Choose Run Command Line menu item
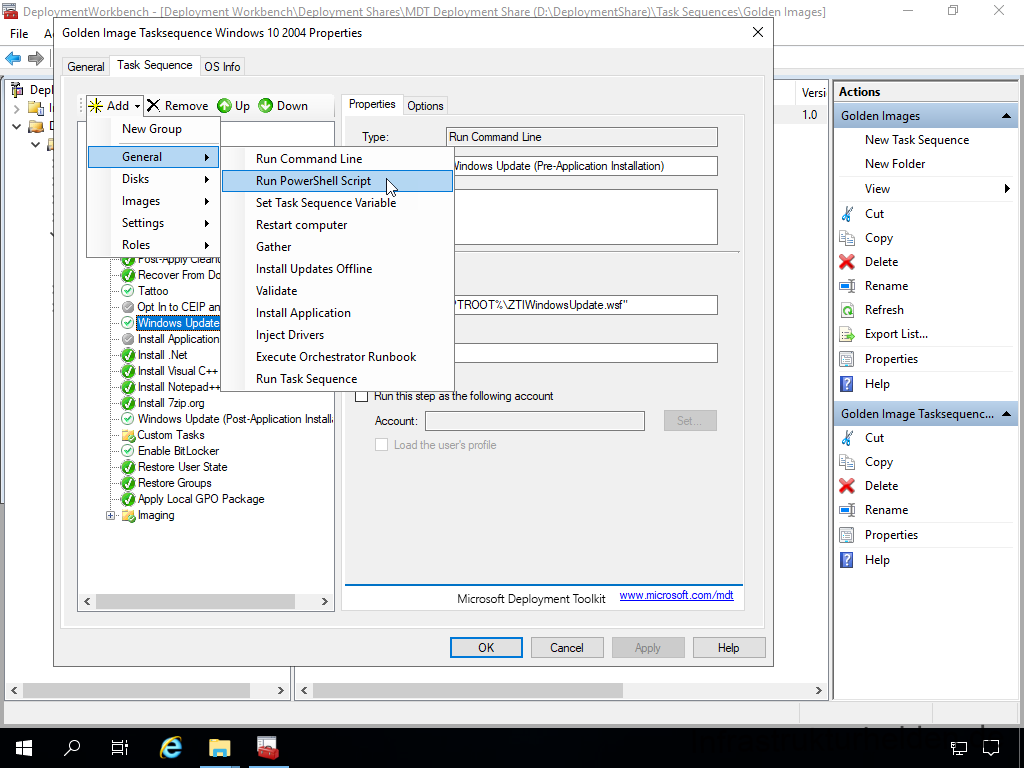This screenshot has height=768, width=1024. pos(337,159)
